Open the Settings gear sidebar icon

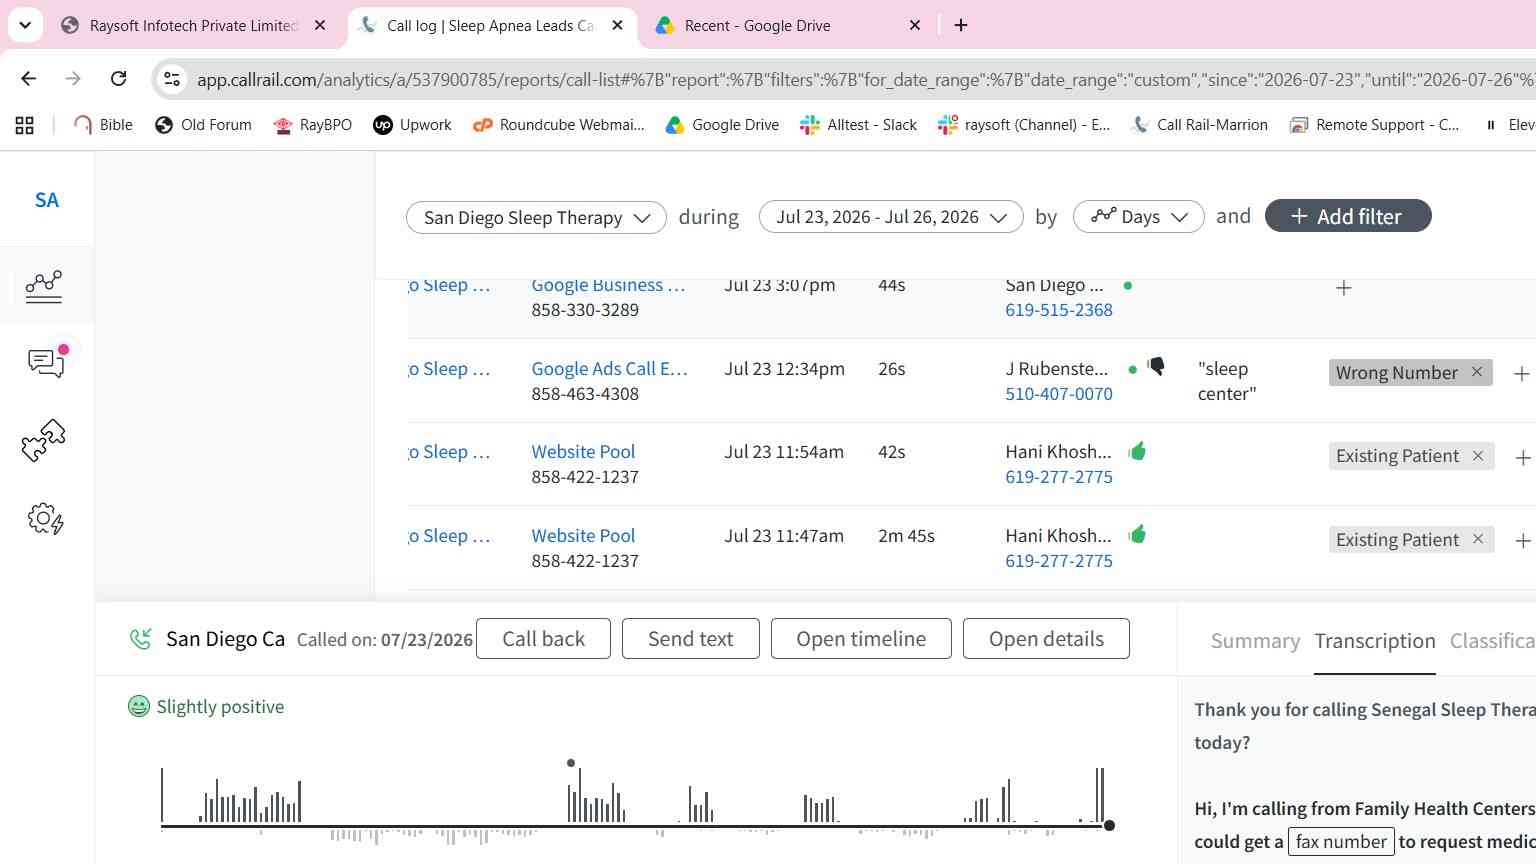pos(45,519)
